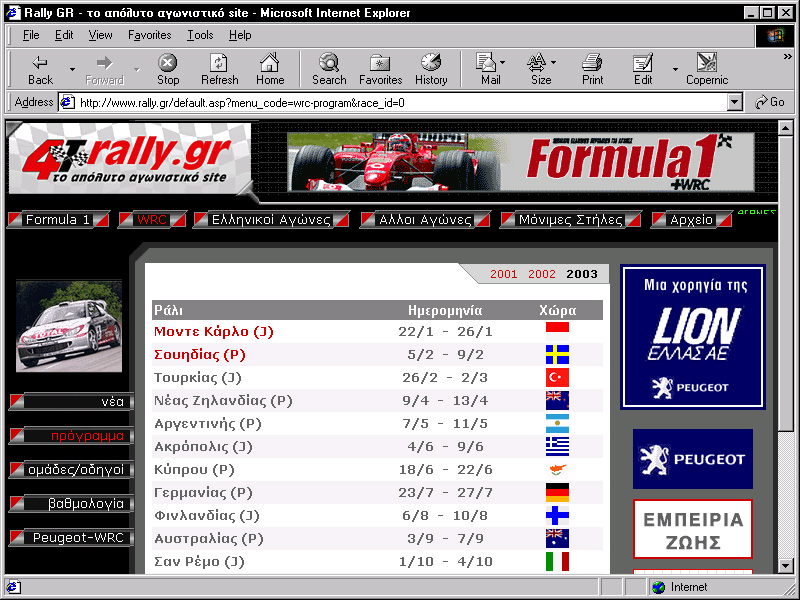Open the Formula 1 site section
This screenshot has width=800, height=600.
(58, 220)
